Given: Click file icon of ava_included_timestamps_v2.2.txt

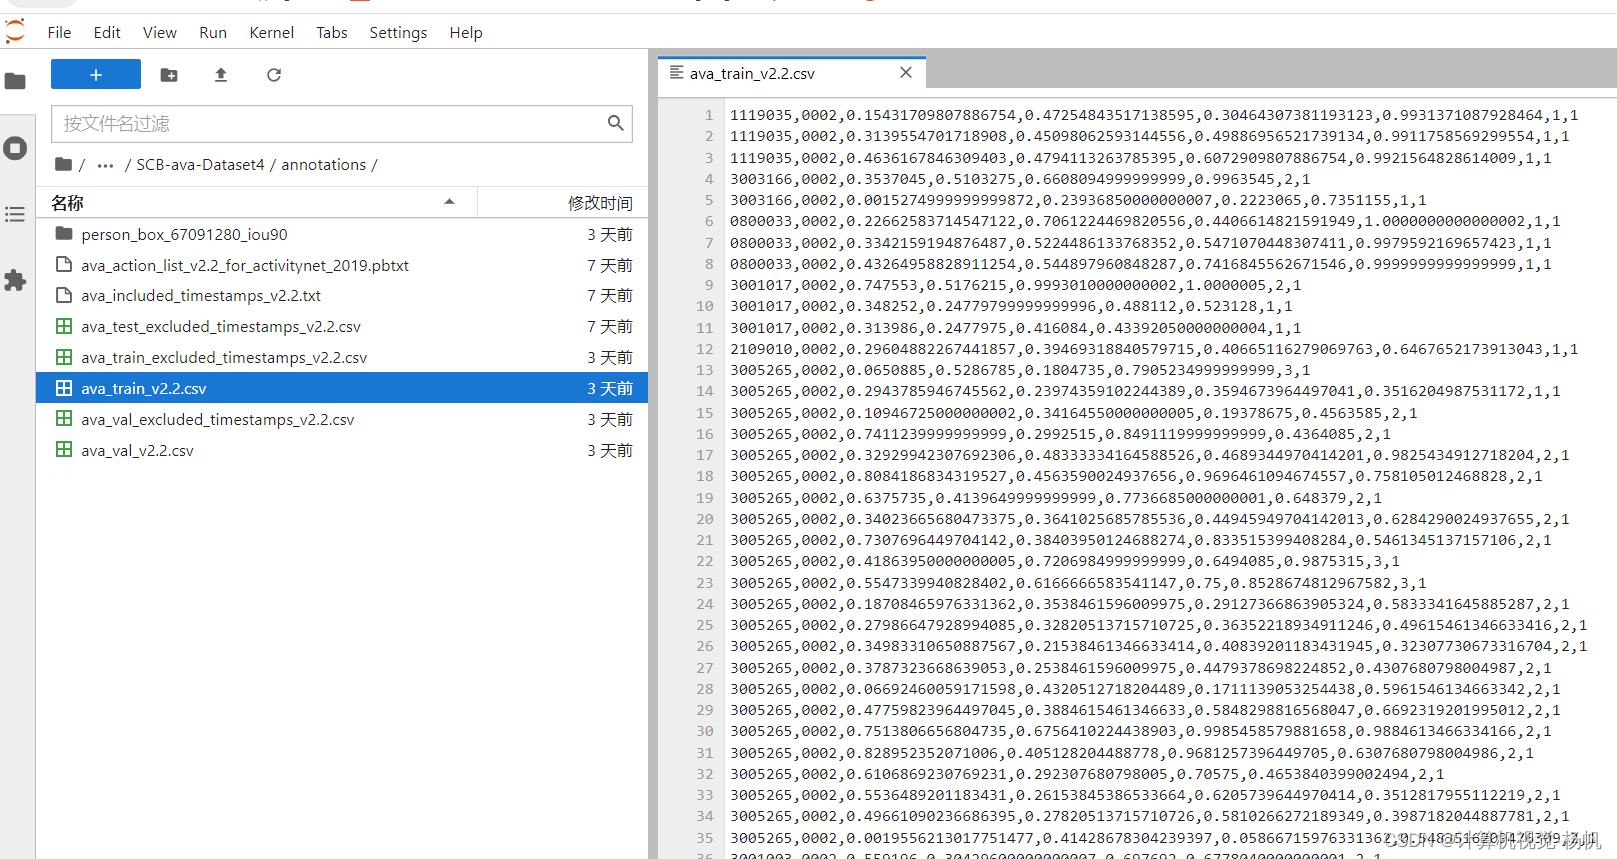Looking at the screenshot, I should click(x=64, y=296).
